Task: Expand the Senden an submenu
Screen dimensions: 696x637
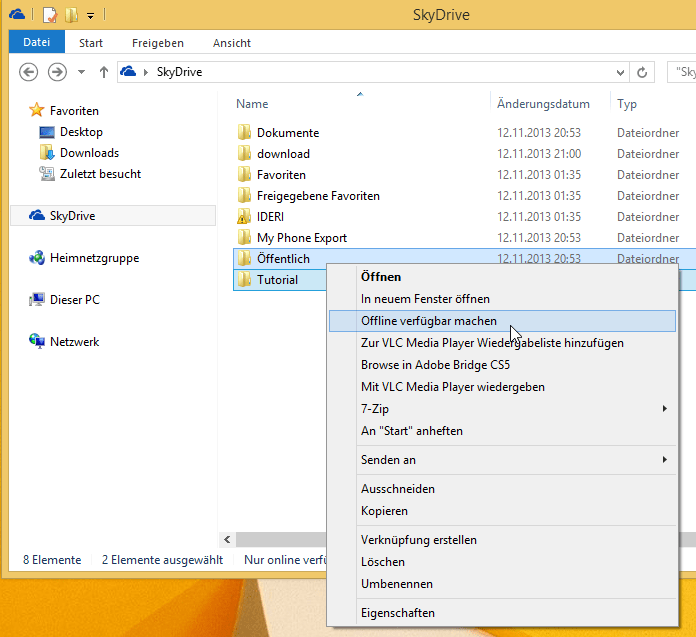Action: 502,460
